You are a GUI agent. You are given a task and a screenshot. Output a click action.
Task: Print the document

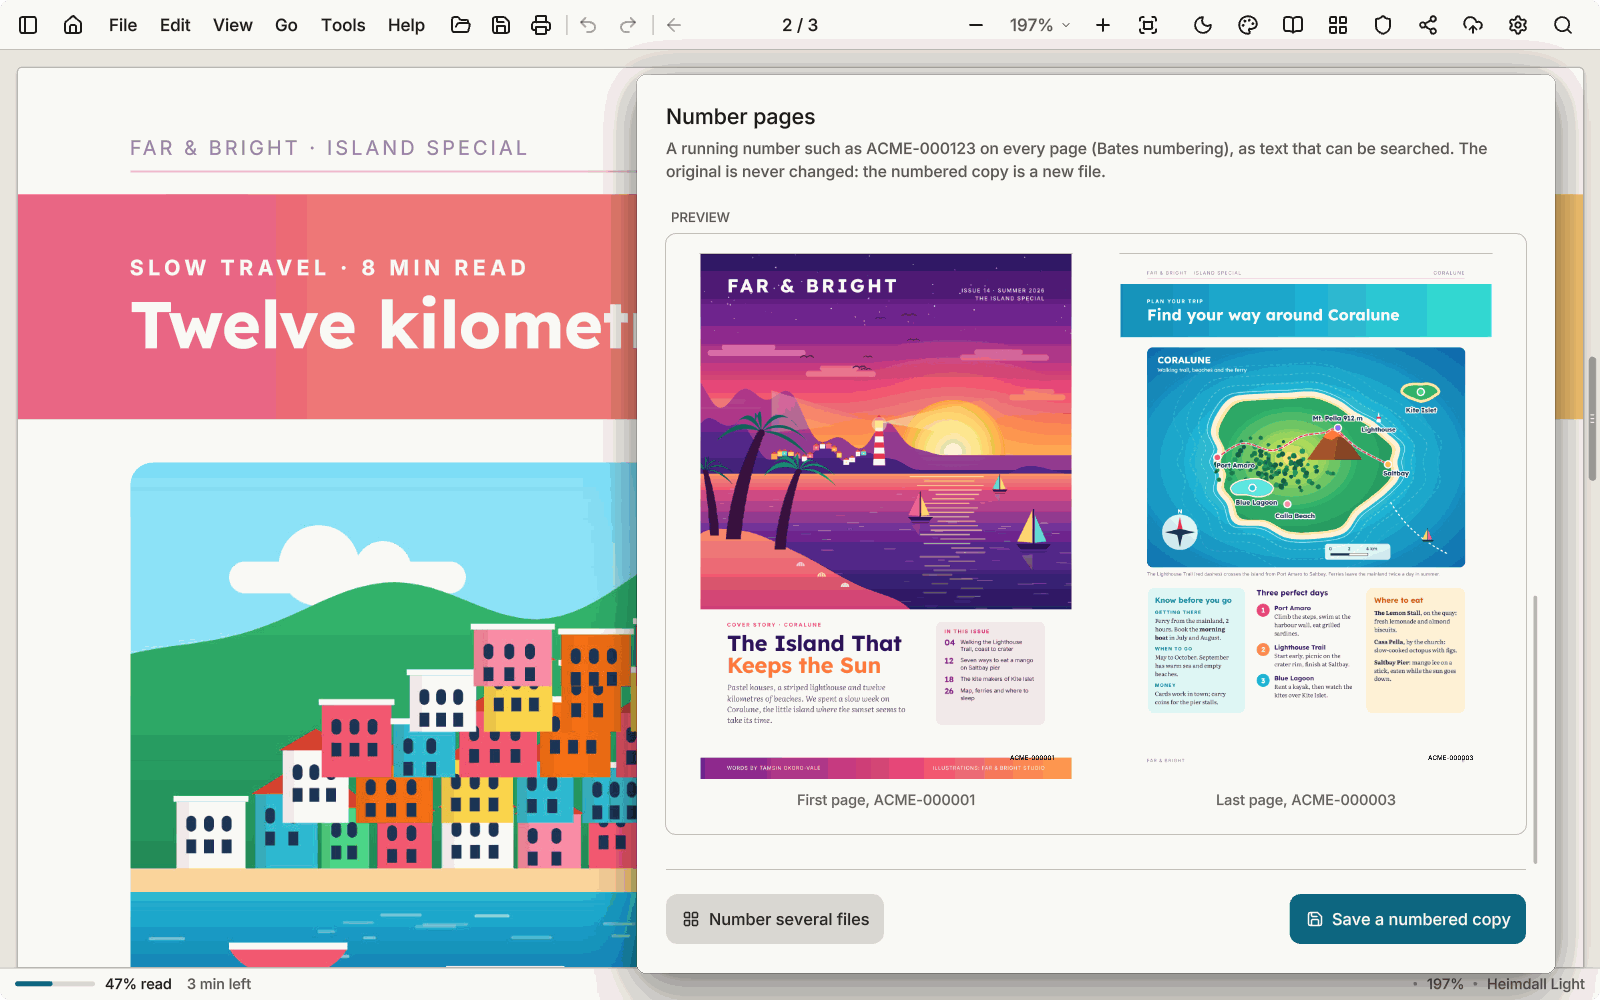pyautogui.click(x=541, y=25)
